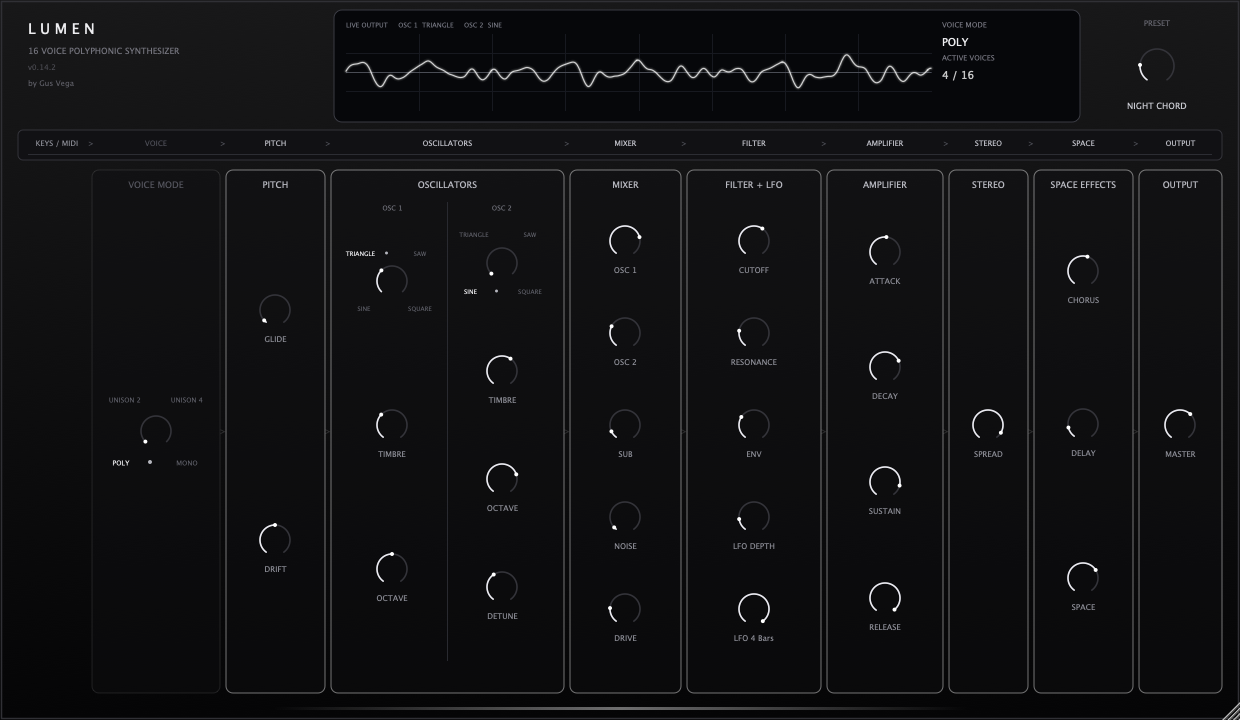Viewport: 1240px width, 720px height.
Task: Click the Chorus effect knob
Action: click(x=1083, y=271)
